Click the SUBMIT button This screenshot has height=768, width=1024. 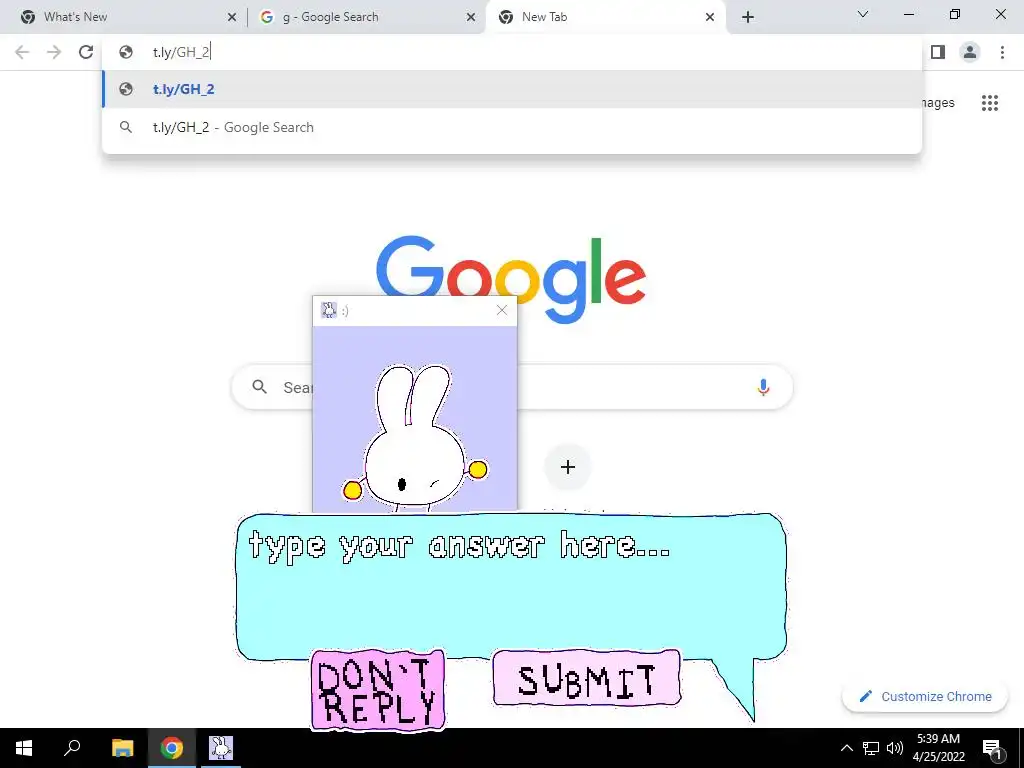(x=586, y=679)
